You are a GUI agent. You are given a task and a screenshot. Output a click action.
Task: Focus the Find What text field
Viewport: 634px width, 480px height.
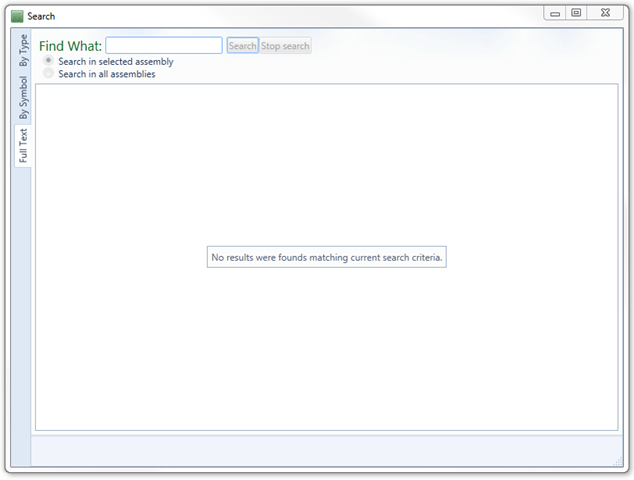pyautogui.click(x=164, y=45)
